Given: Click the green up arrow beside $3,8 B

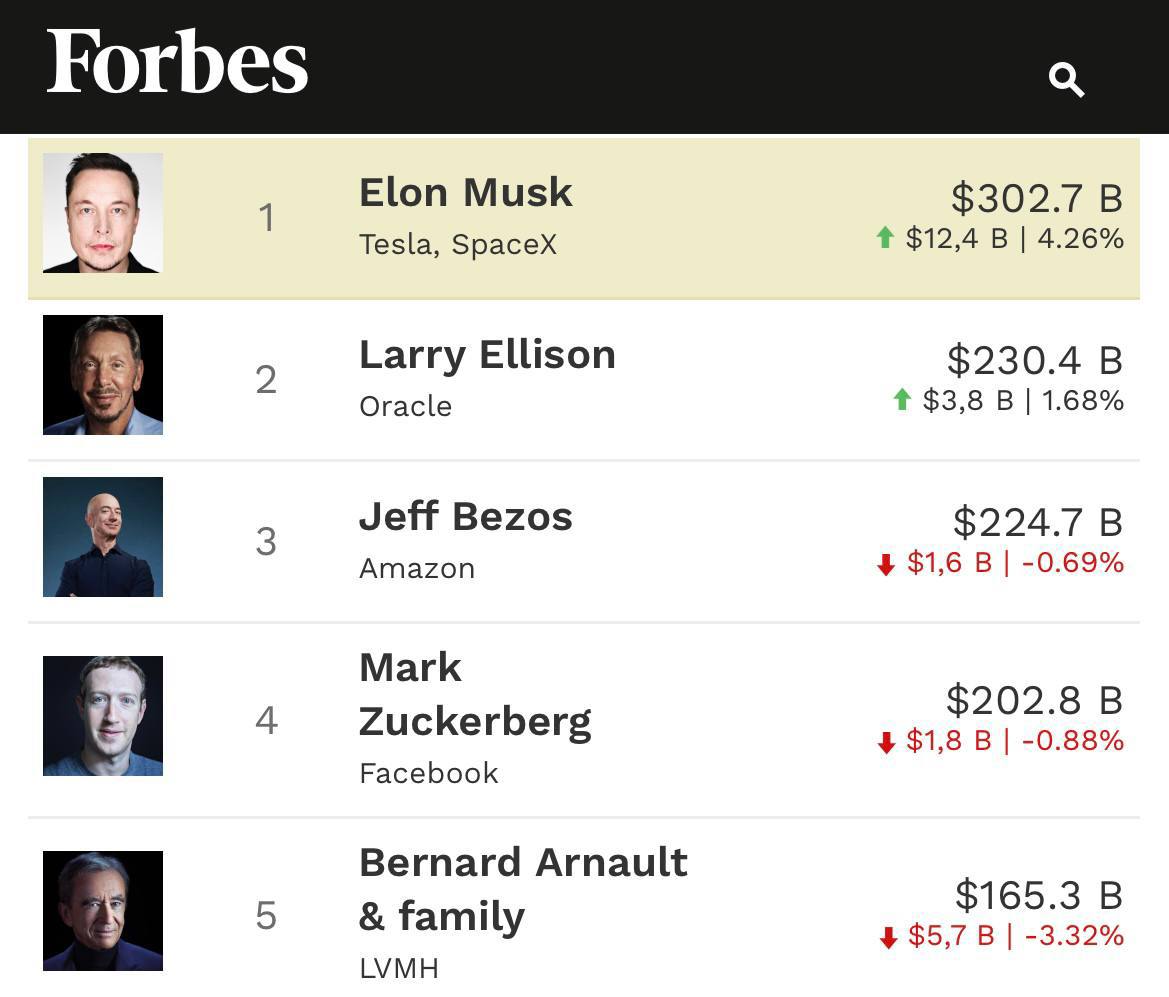Looking at the screenshot, I should coord(902,400).
